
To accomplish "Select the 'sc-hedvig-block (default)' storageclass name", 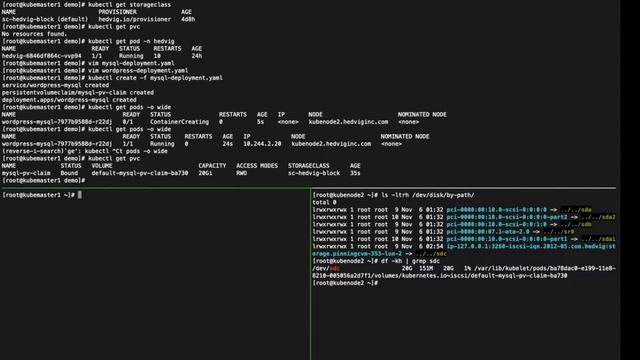I will [45, 19].
